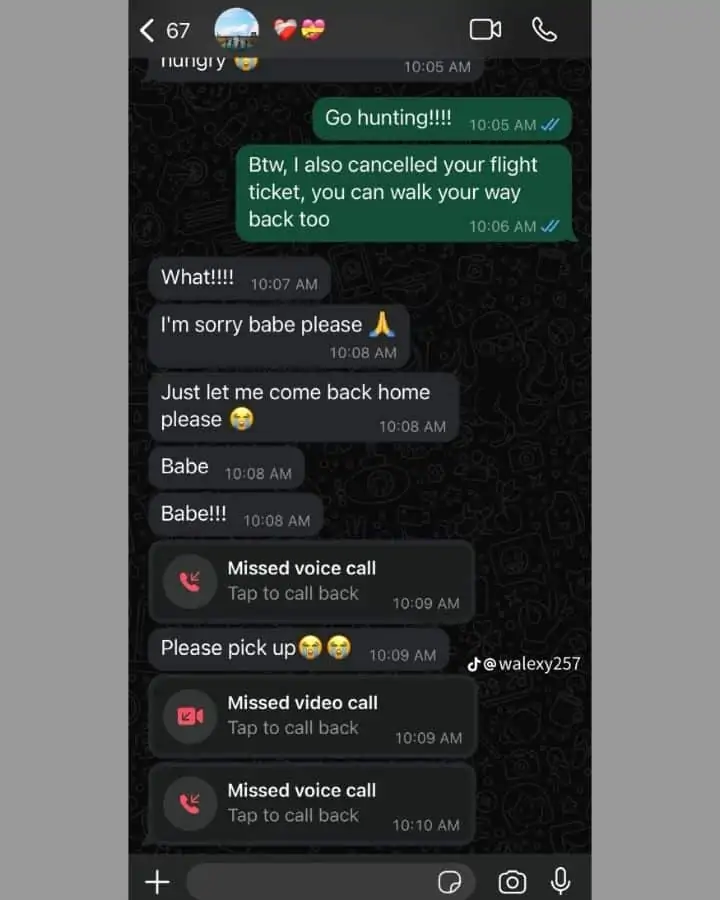Screen dimensions: 720x900
Task: Tap the plus attachment icon
Action: [157, 881]
